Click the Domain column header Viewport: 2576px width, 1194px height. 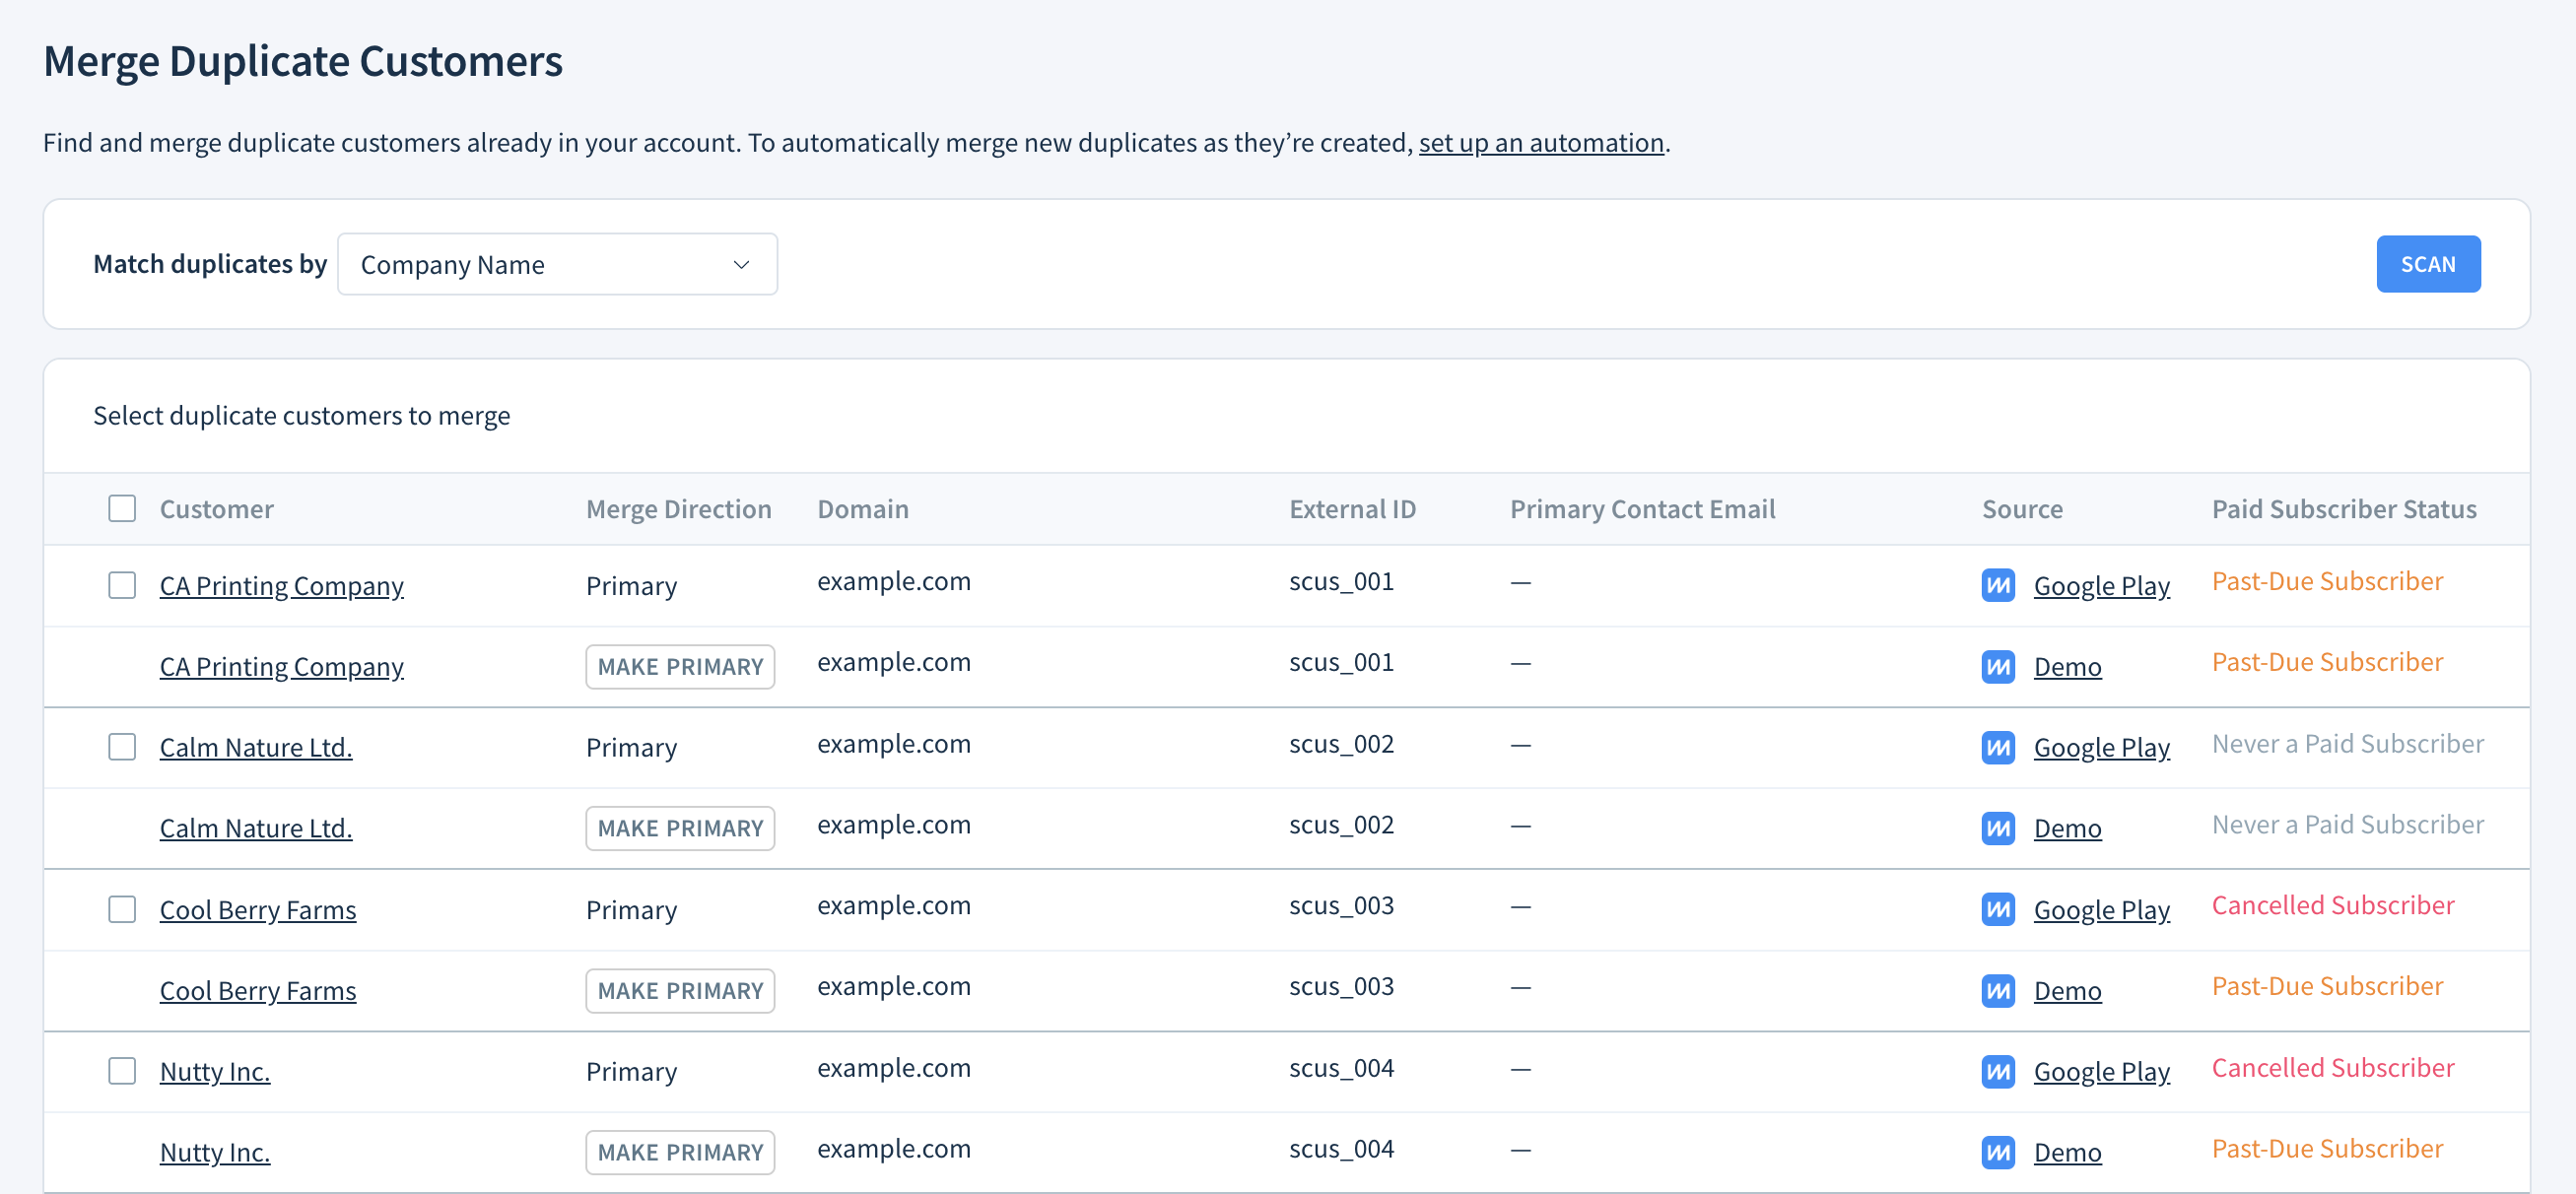863,508
